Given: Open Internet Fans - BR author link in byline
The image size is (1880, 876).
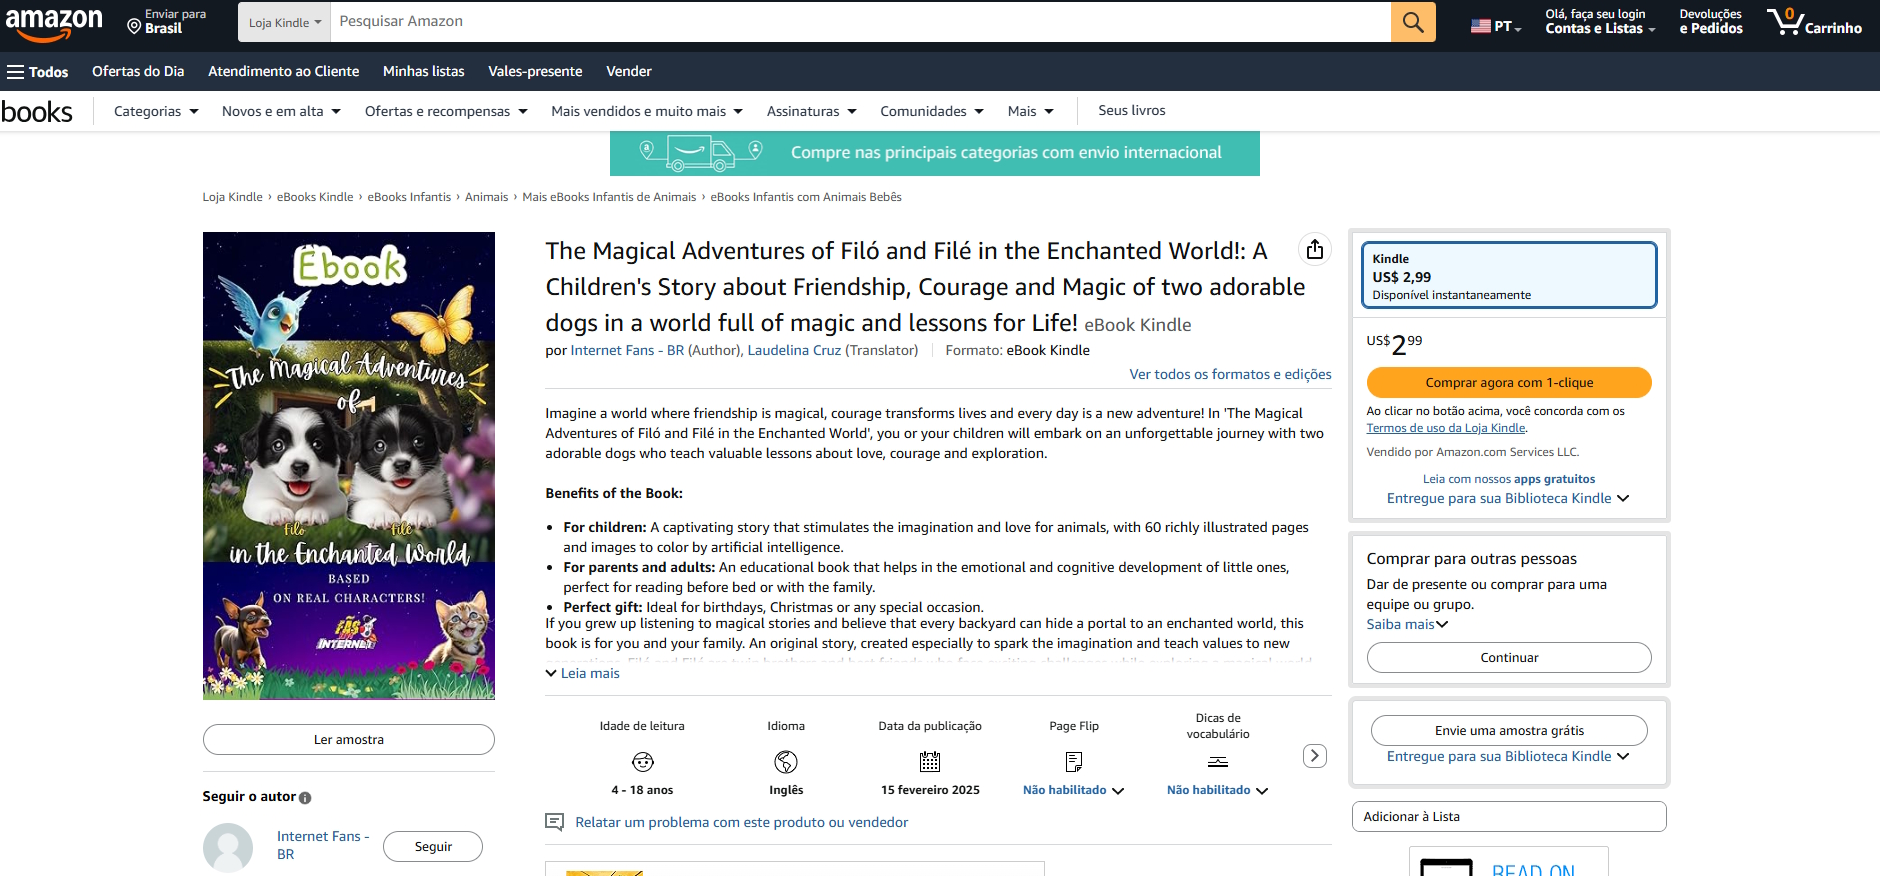Looking at the screenshot, I should (627, 350).
